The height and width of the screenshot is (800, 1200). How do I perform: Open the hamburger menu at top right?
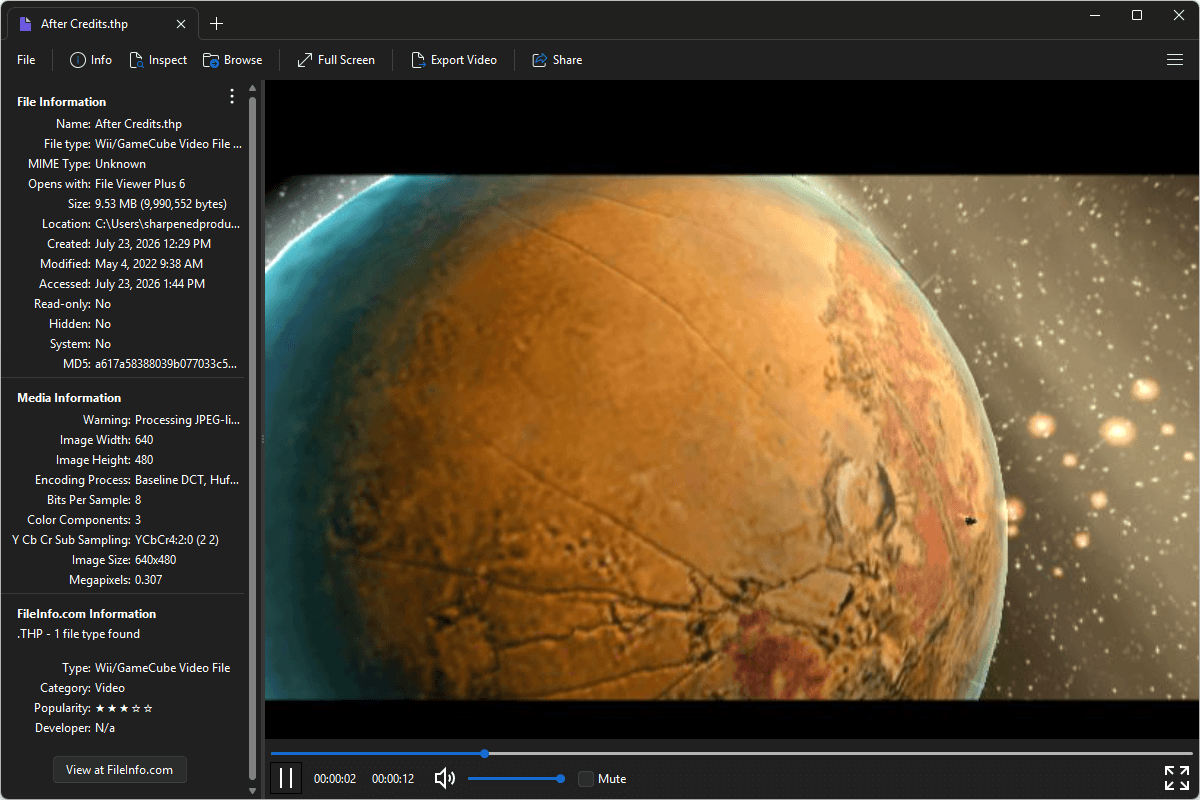[x=1175, y=60]
